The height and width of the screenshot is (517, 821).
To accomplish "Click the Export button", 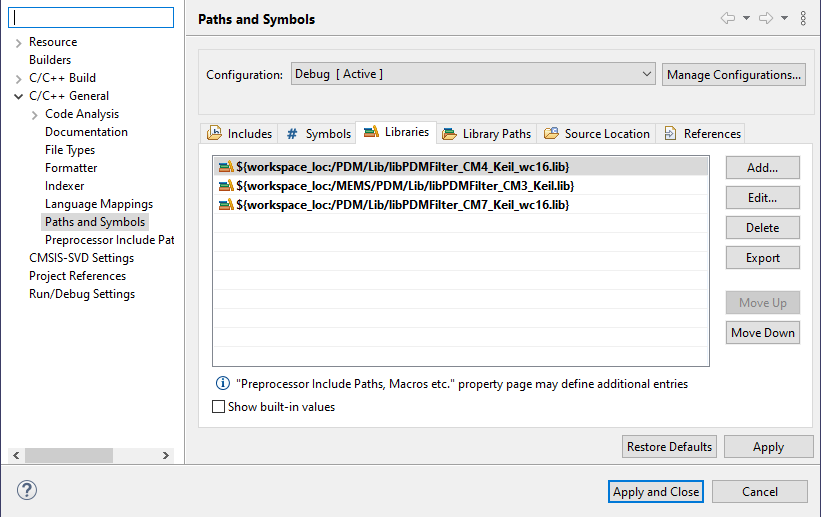I will click(762, 258).
